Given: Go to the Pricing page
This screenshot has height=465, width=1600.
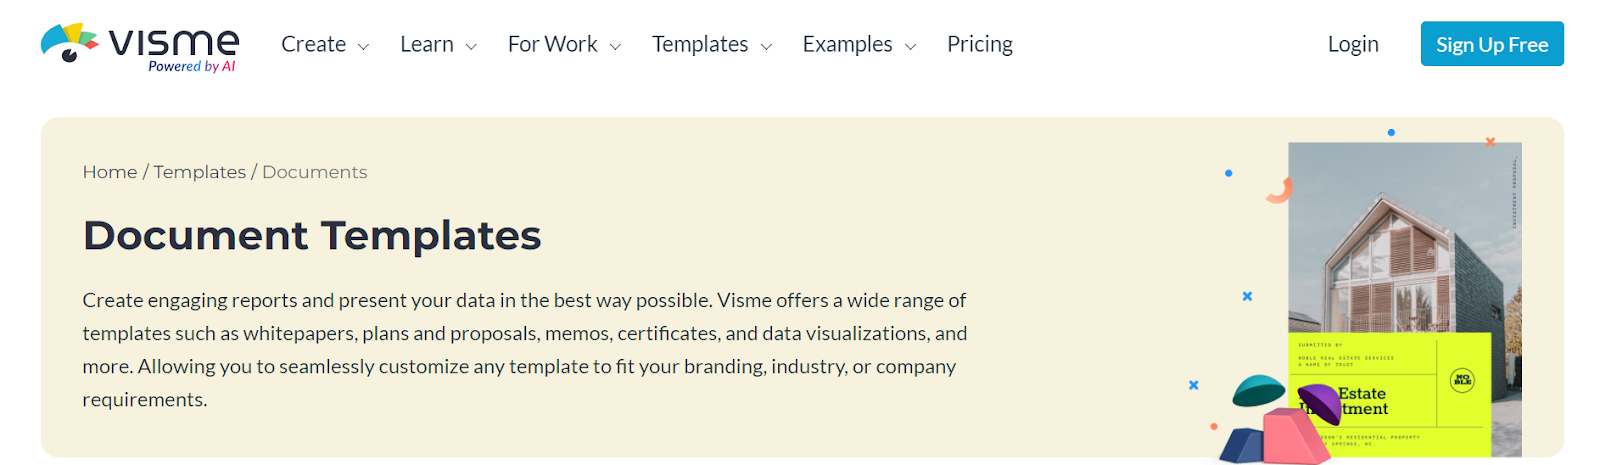Looking at the screenshot, I should [980, 44].
